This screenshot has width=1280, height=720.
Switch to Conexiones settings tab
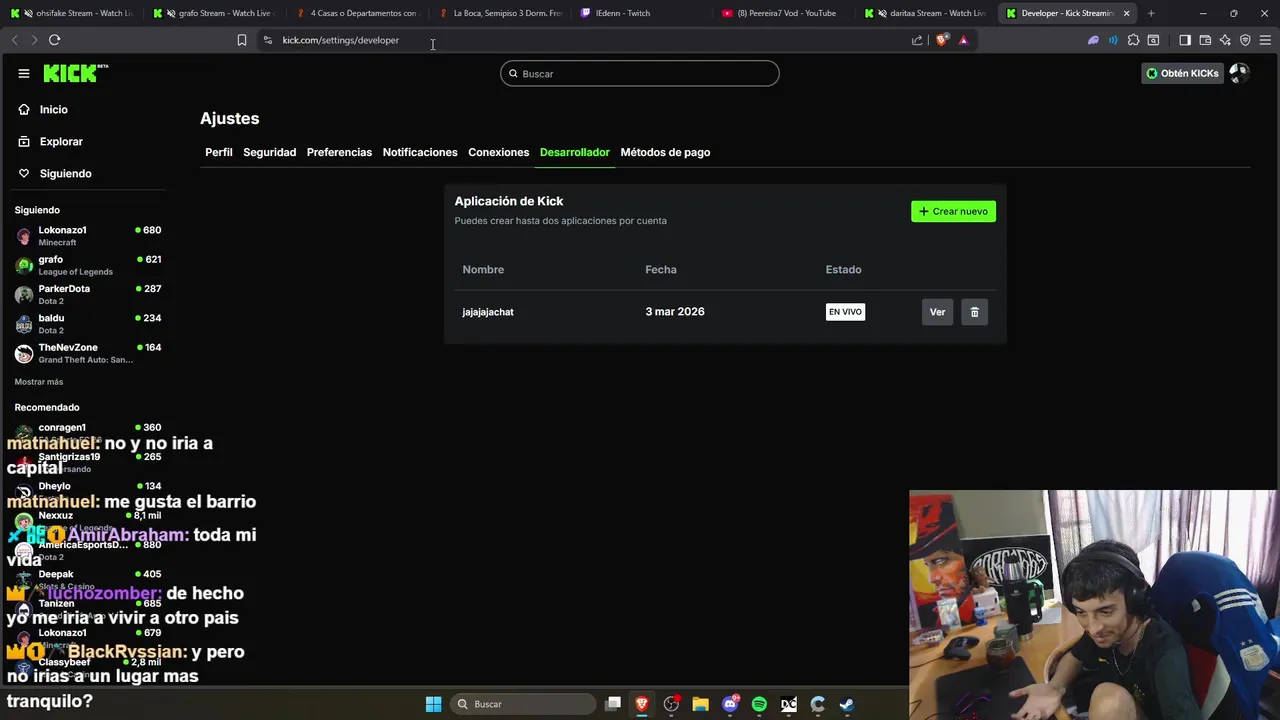click(x=499, y=152)
